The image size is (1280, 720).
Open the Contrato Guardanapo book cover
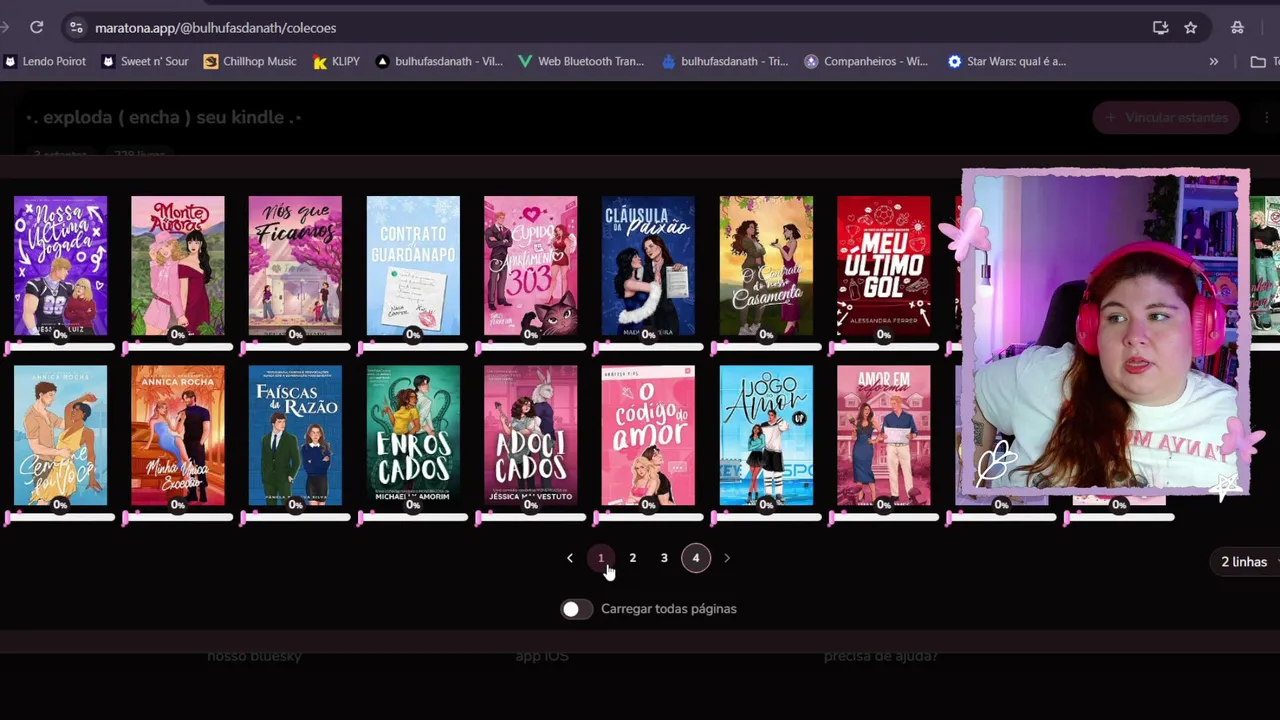point(413,265)
